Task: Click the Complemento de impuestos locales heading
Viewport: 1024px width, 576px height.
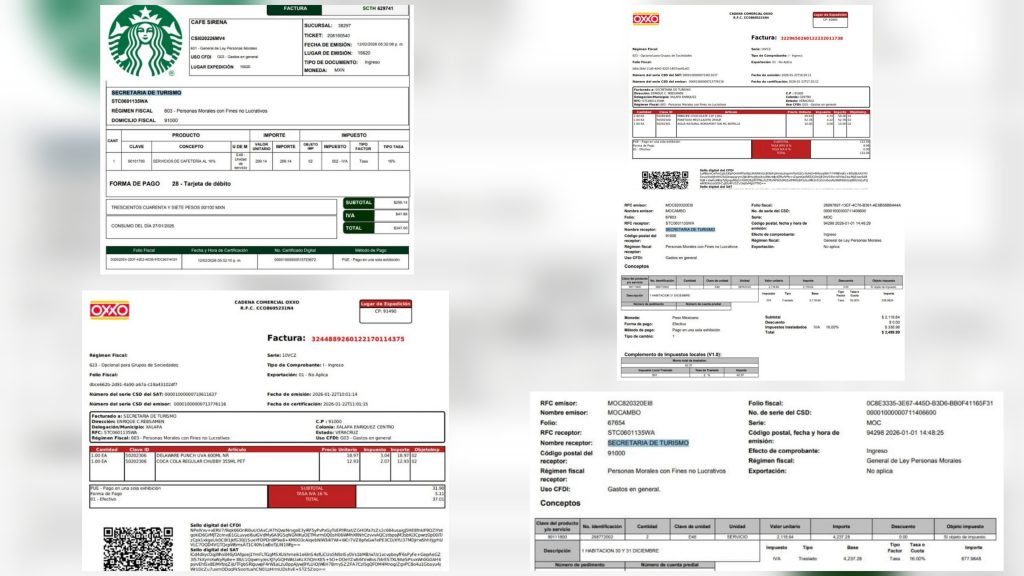Action: [672, 355]
